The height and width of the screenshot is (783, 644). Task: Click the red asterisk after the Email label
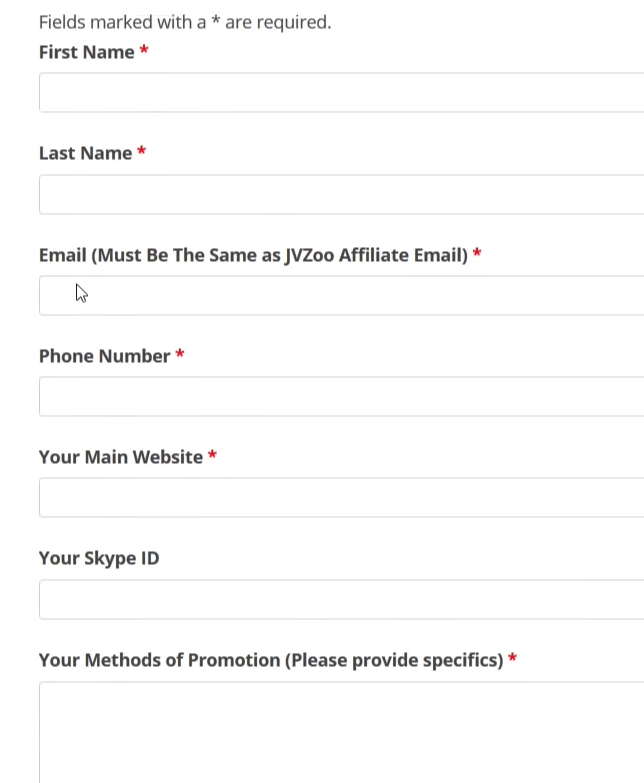click(x=477, y=254)
